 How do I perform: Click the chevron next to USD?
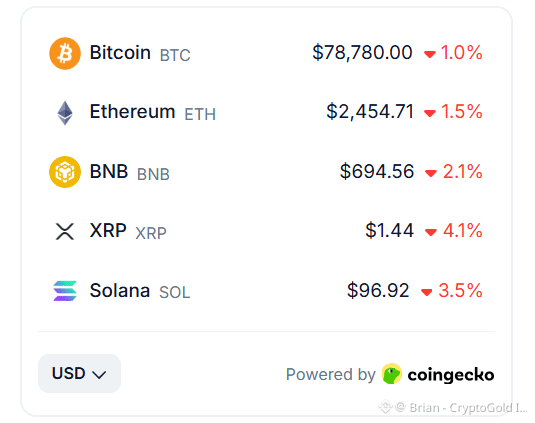click(99, 375)
